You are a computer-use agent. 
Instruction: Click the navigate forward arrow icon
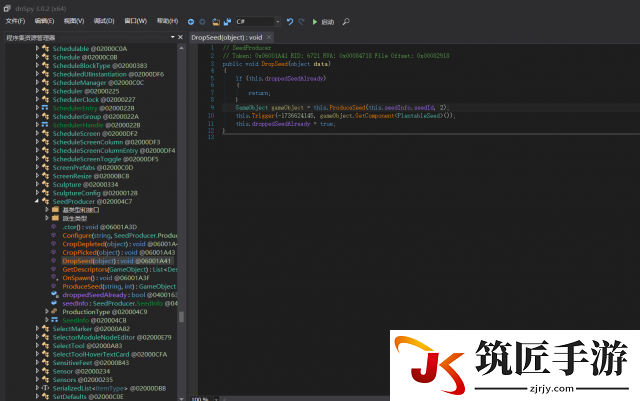tap(202, 22)
